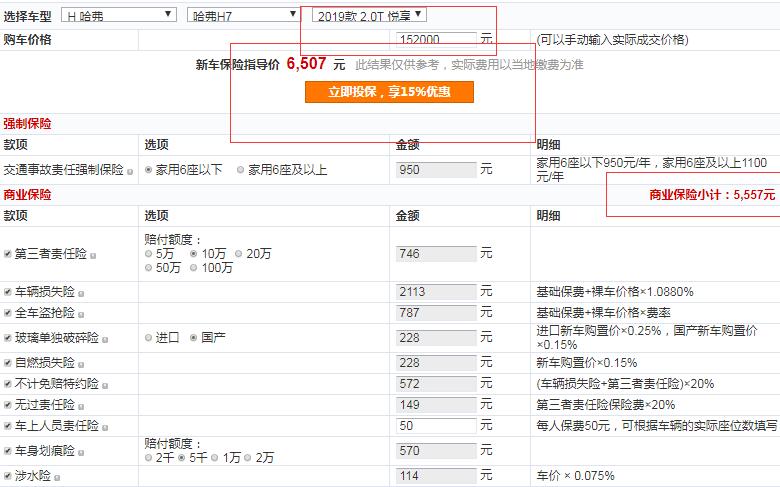Toggle 车上人员责任险 checkbox

click(7, 426)
